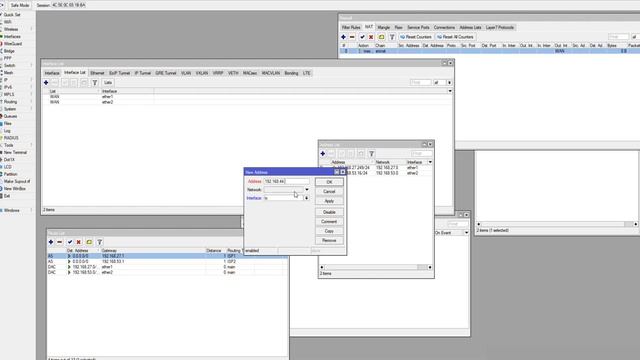Open Quick Set from sidebar
640x360 pixels.
pos(11,15)
